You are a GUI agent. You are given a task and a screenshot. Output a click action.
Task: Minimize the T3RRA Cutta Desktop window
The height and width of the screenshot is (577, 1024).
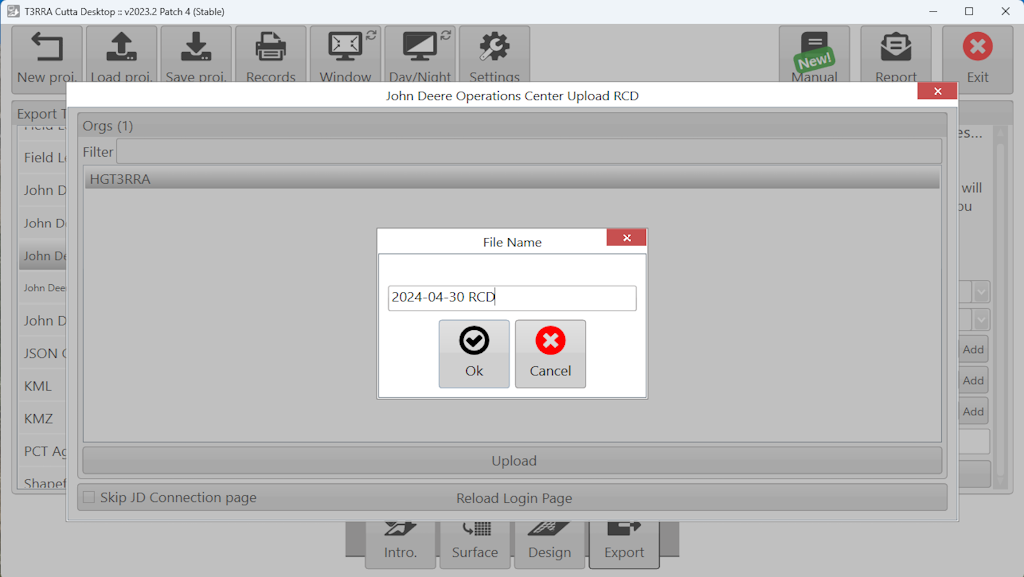pyautogui.click(x=933, y=11)
